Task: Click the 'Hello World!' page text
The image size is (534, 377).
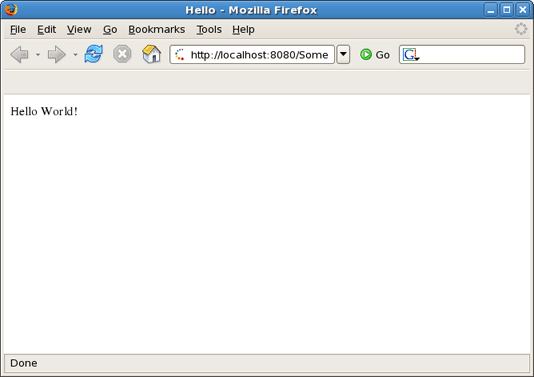Action: pos(44,111)
